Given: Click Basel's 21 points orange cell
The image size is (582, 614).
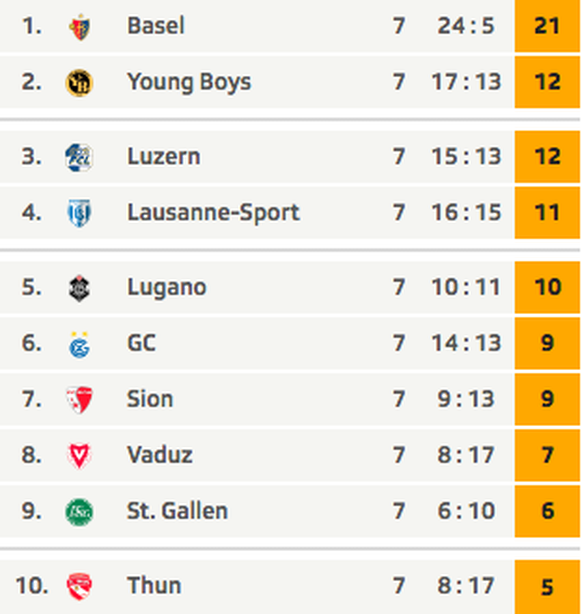Looking at the screenshot, I should [547, 26].
